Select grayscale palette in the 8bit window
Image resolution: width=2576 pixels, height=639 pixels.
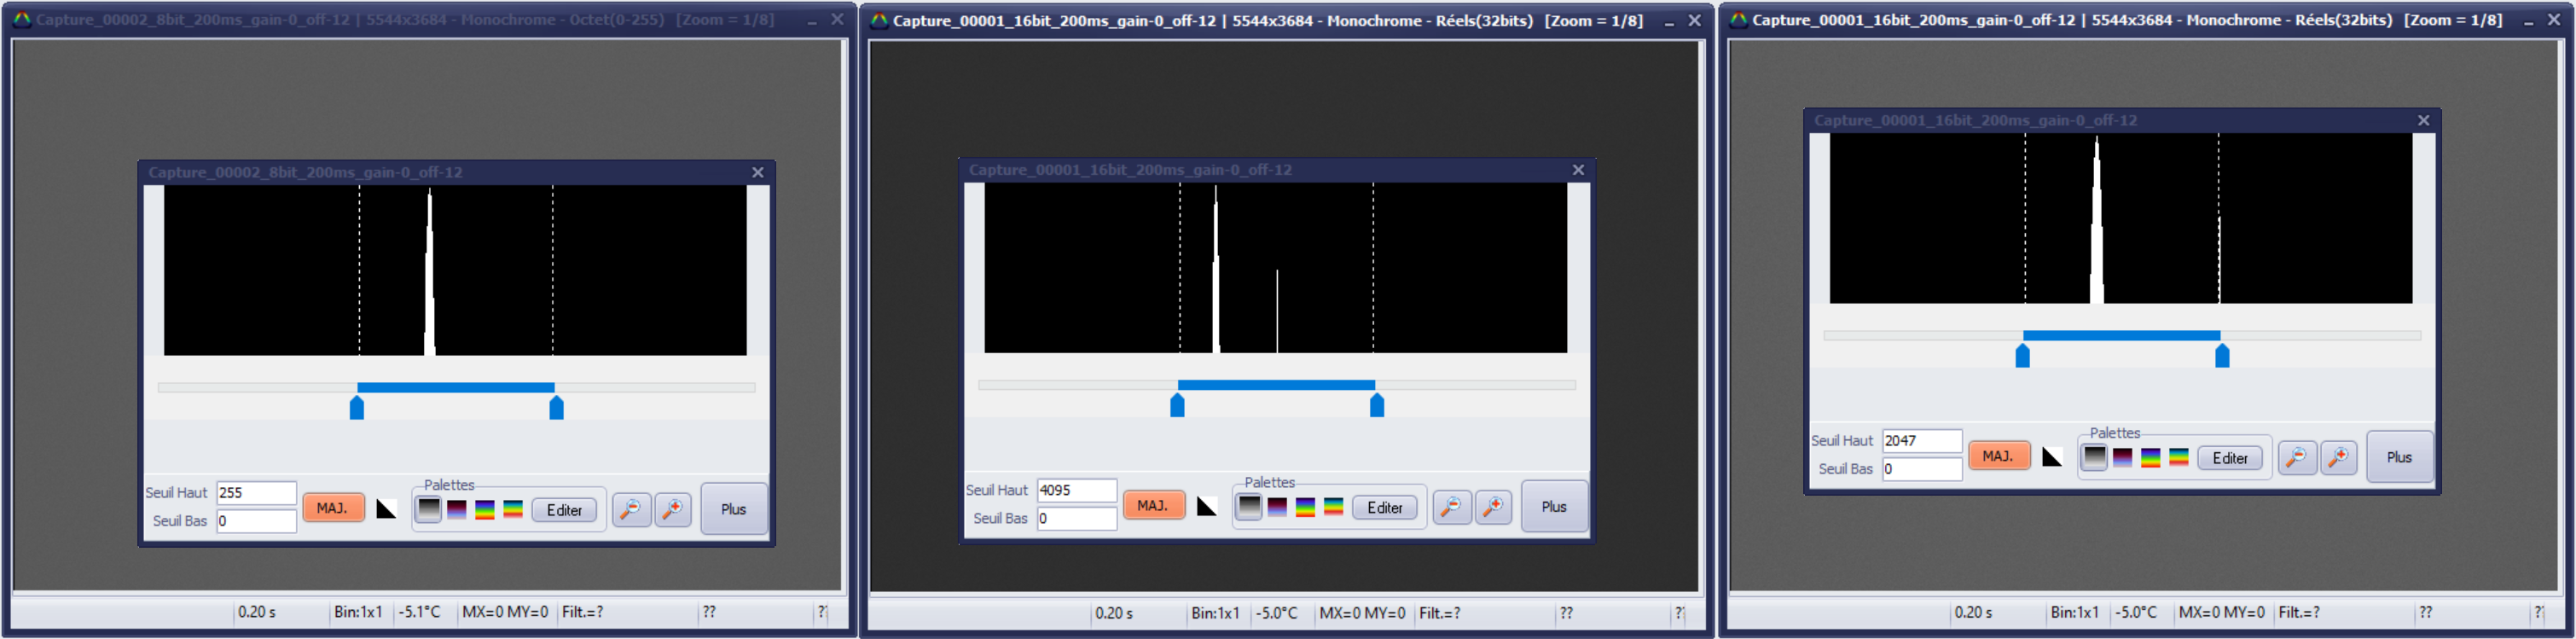click(428, 509)
